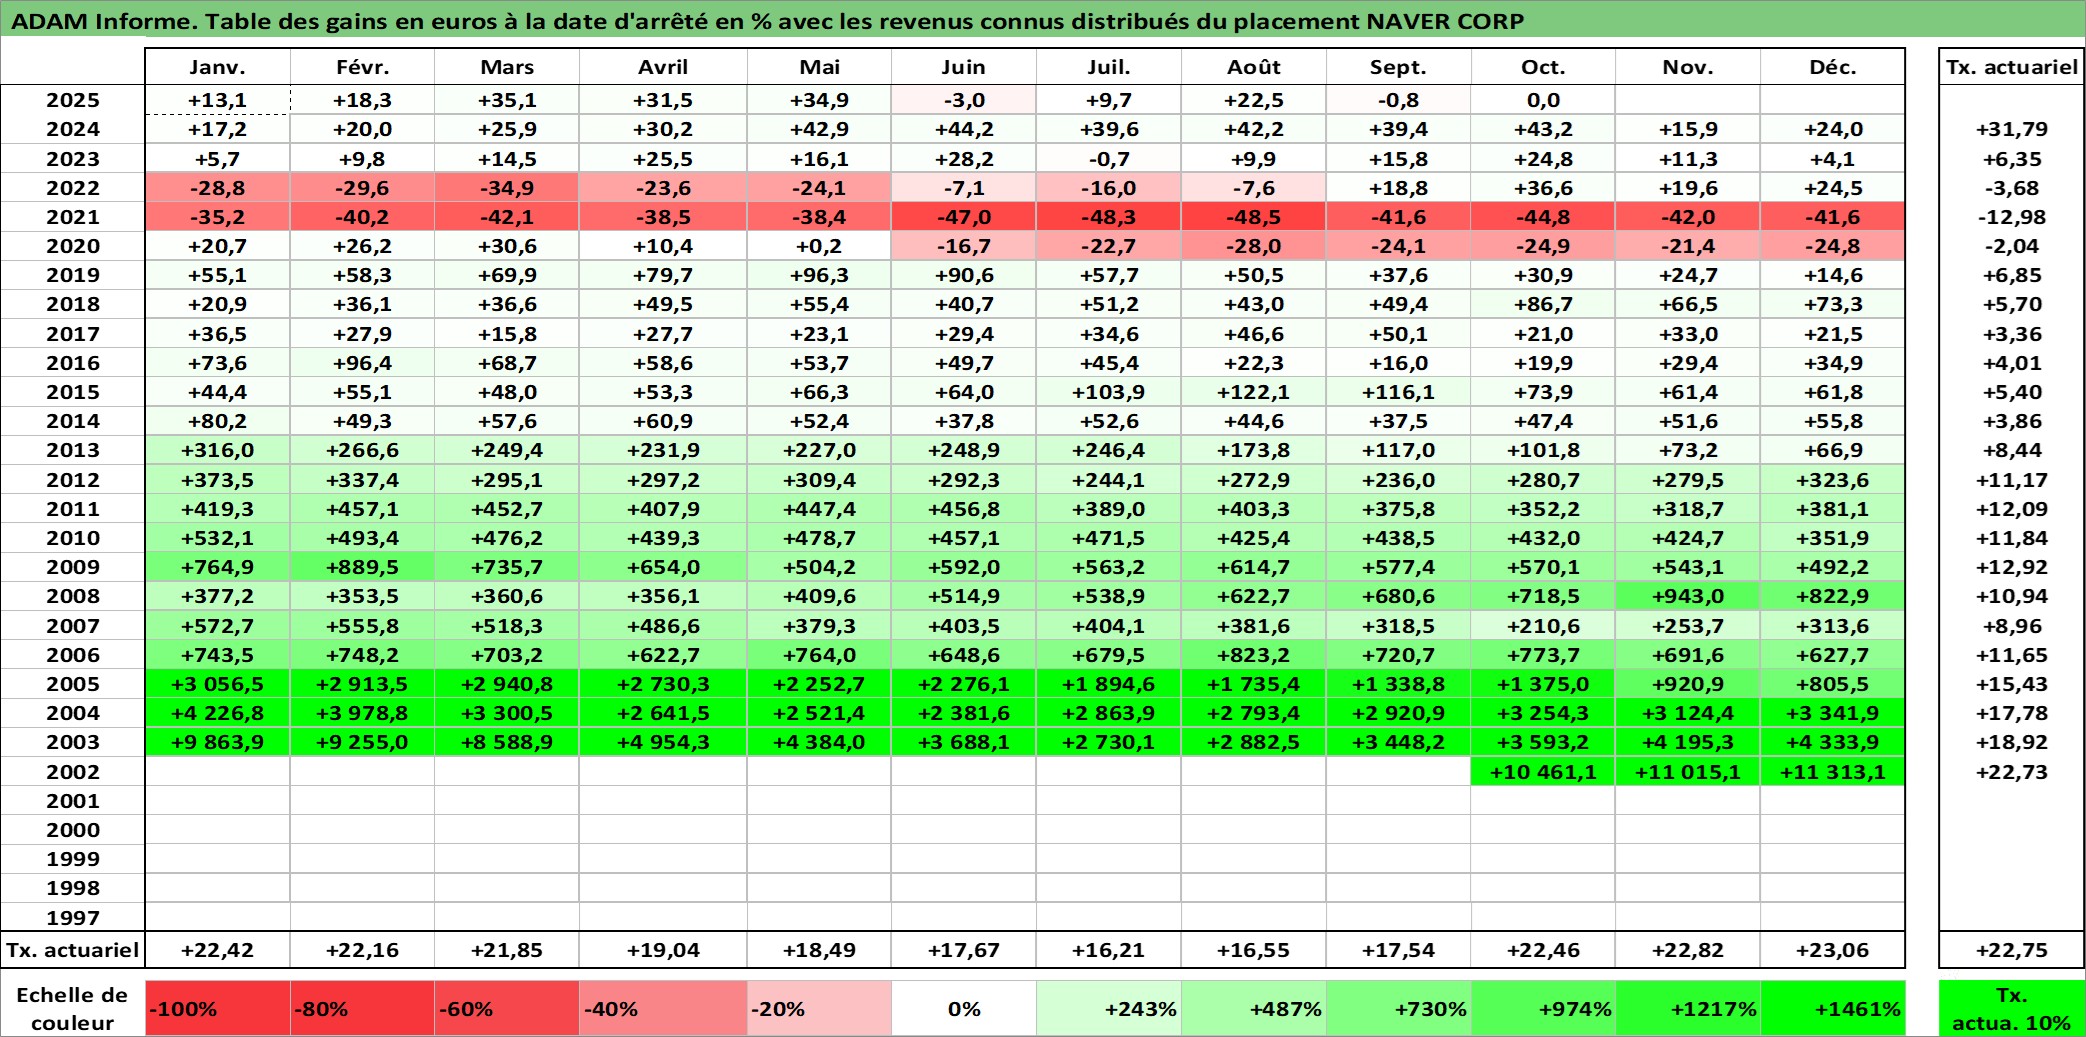Click bottom row value +16,21
This screenshot has height=1037, width=2086.
(x=1108, y=950)
